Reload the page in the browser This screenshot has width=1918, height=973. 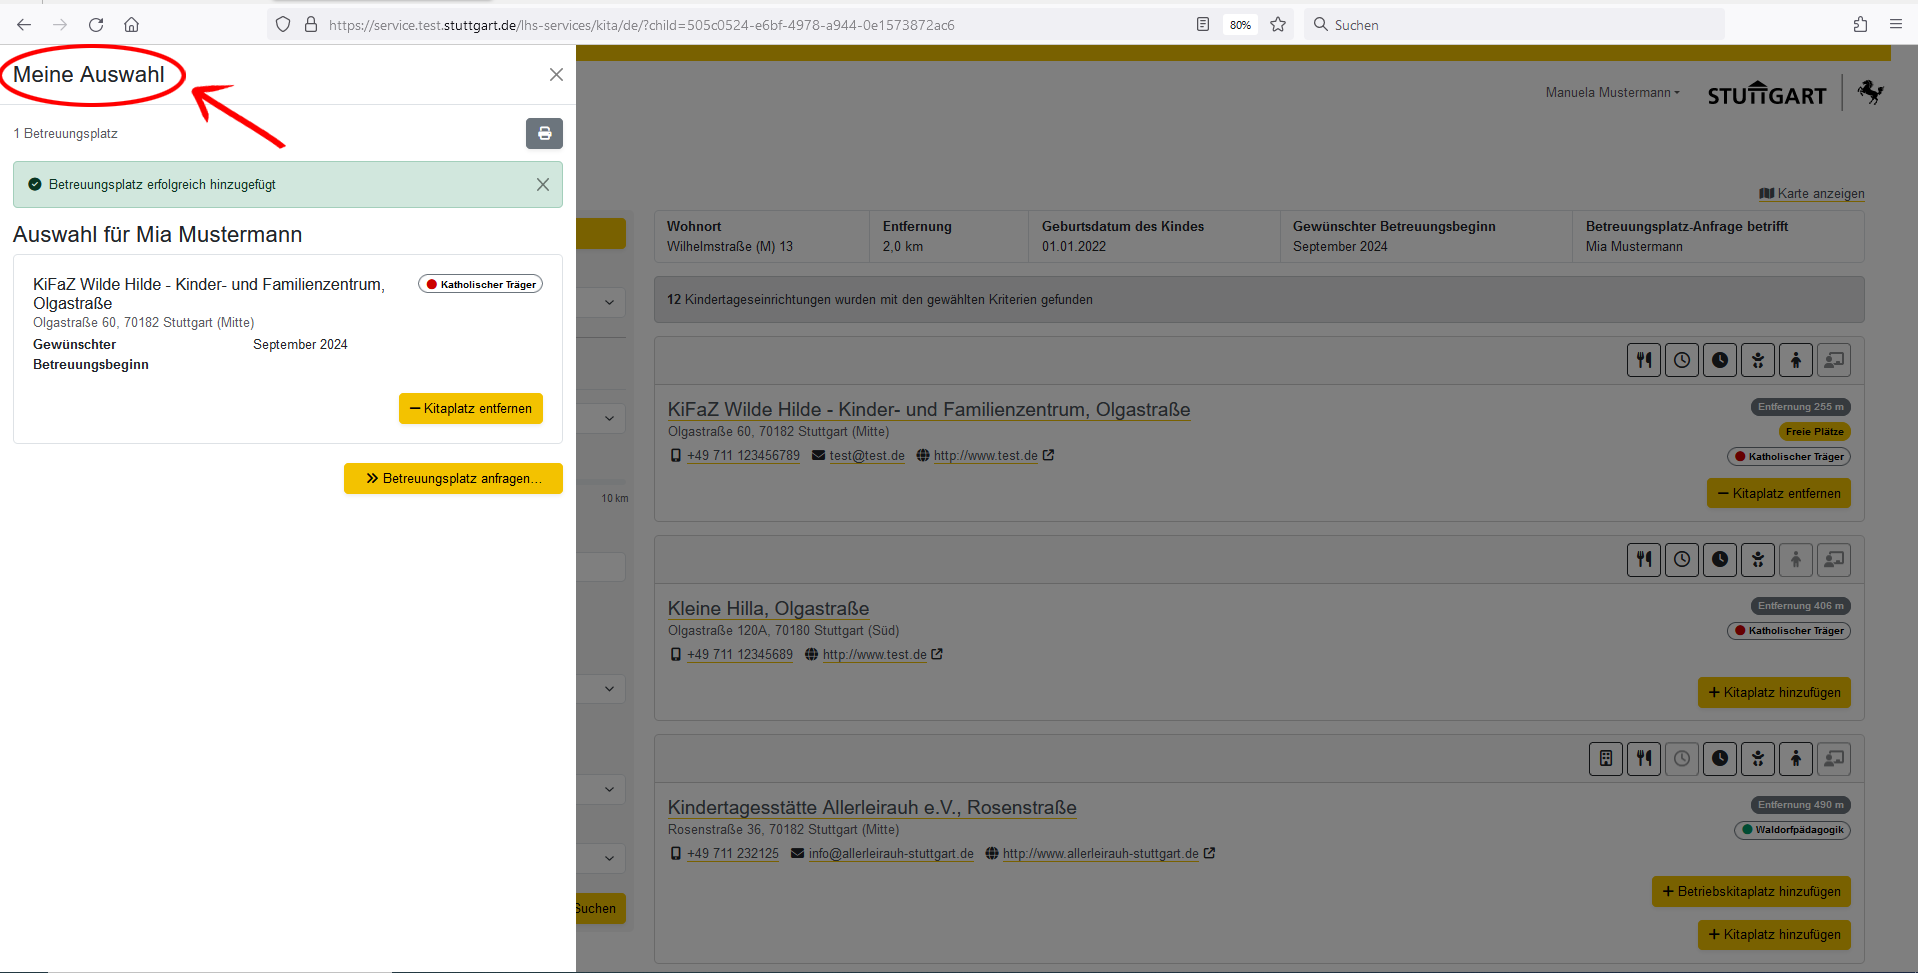tap(96, 25)
